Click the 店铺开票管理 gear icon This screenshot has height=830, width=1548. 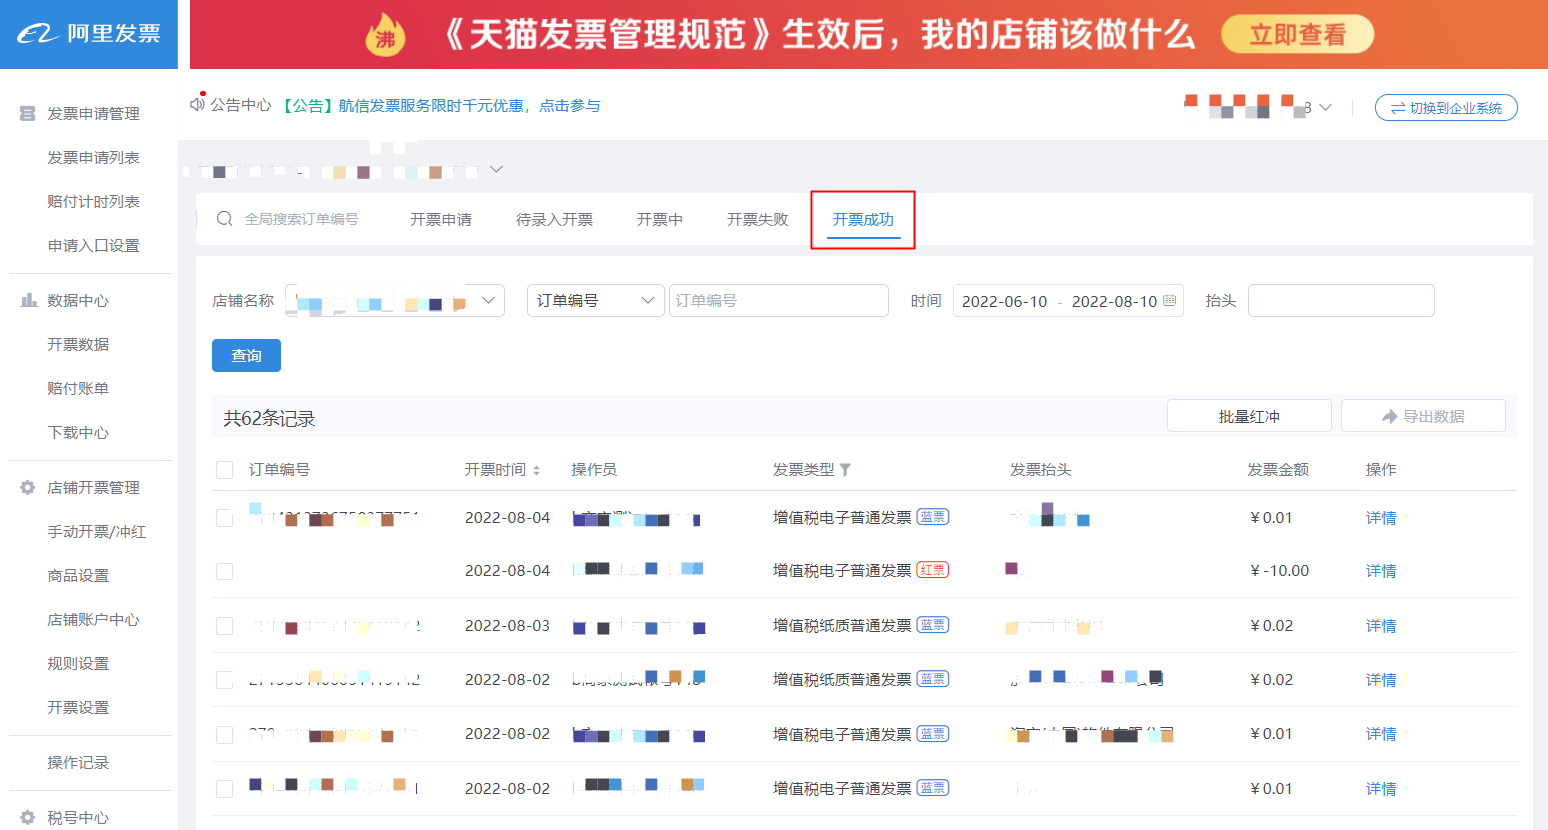28,487
